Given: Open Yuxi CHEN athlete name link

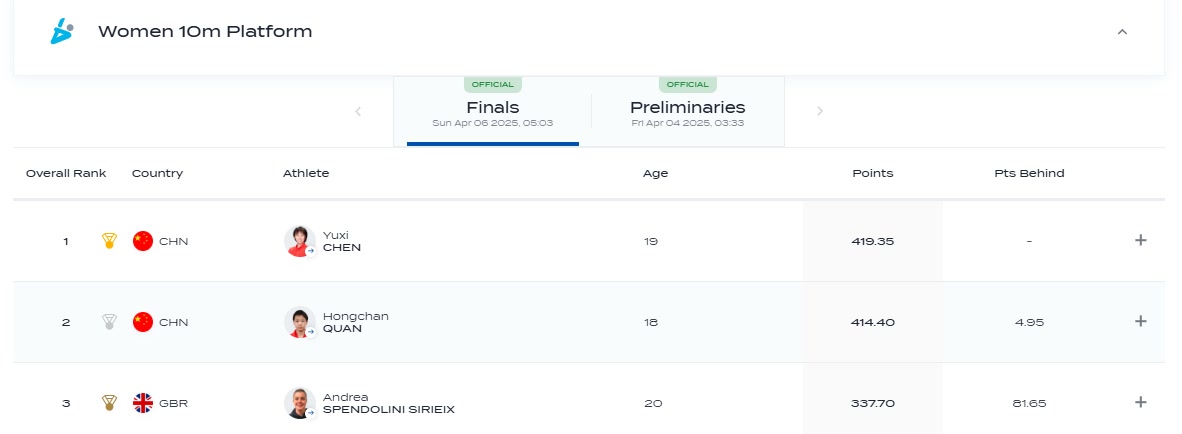Looking at the screenshot, I should tap(341, 241).
